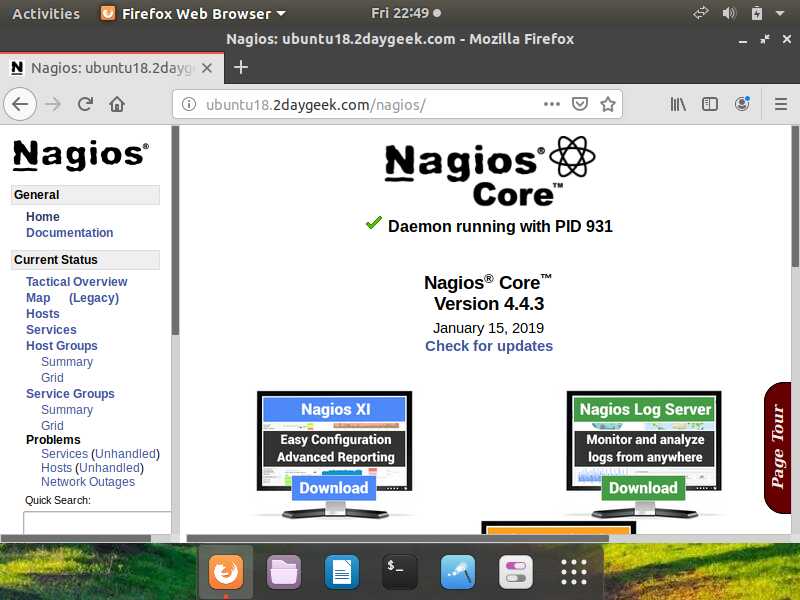This screenshot has height=600, width=800.
Task: Open the status Map link
Action: (x=38, y=298)
